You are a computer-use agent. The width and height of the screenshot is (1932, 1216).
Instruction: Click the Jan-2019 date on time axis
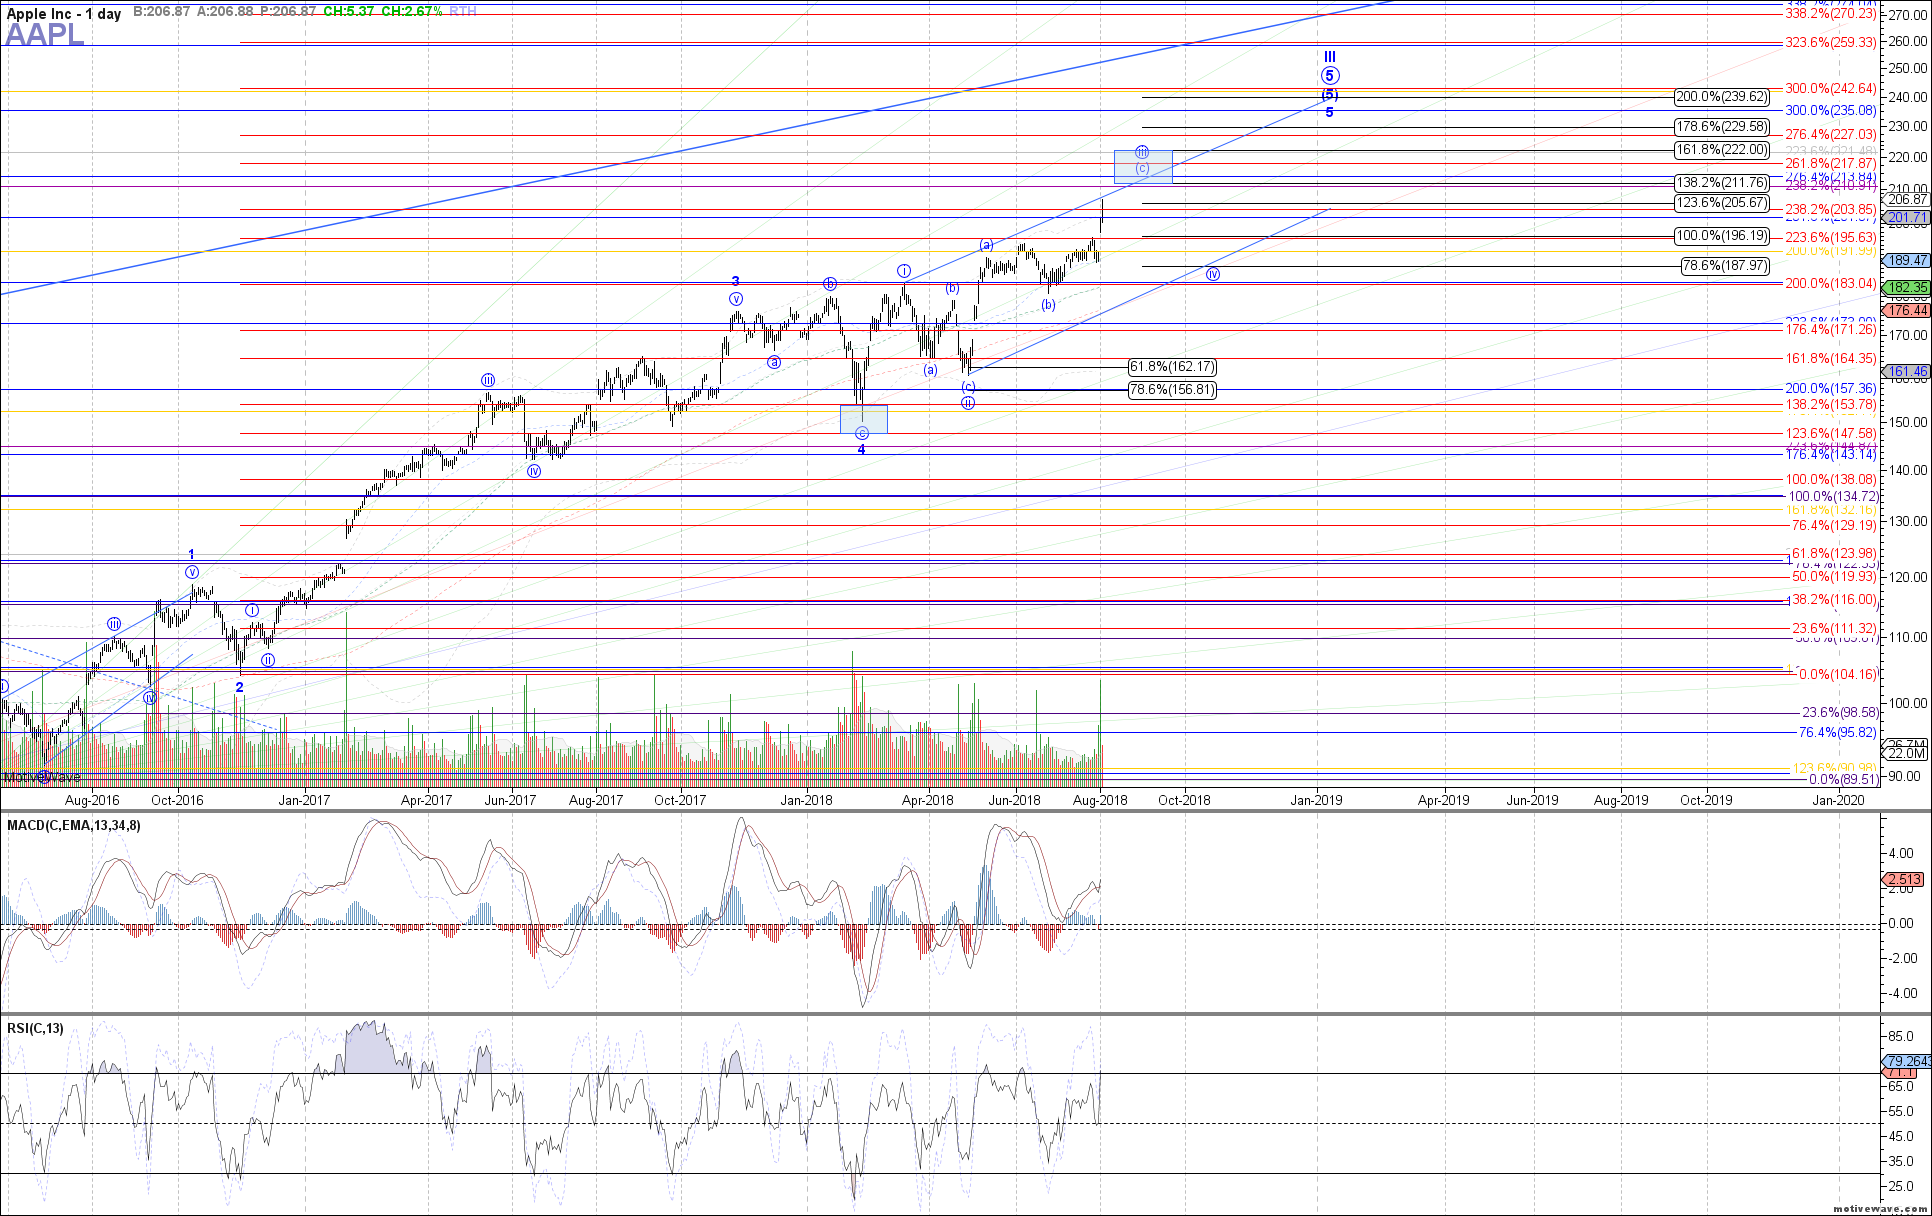pos(1316,800)
